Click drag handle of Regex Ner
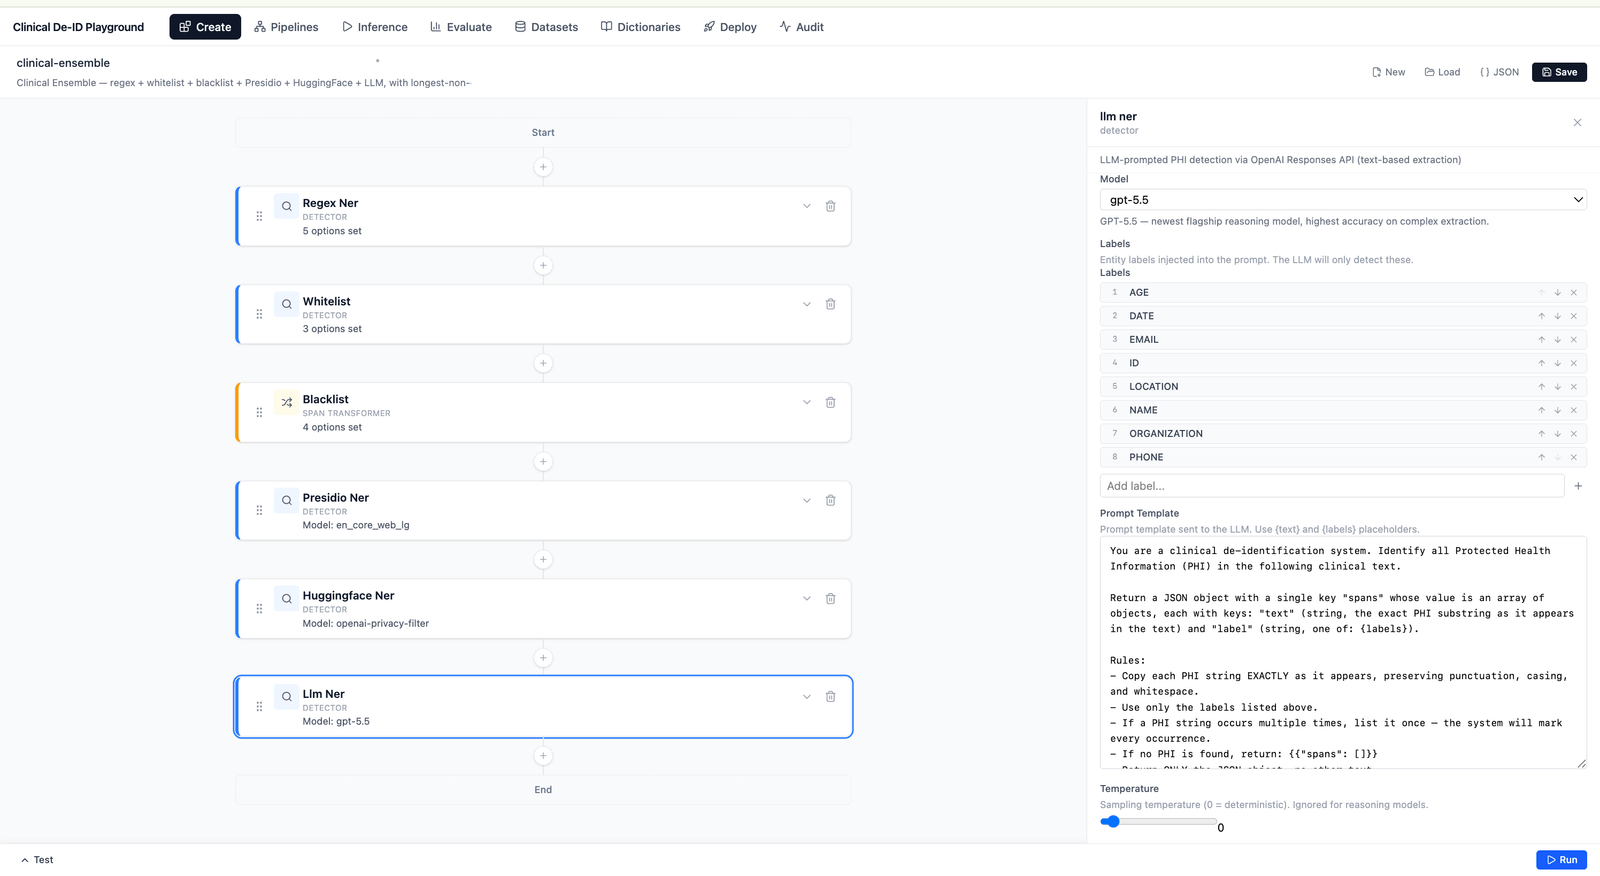This screenshot has height=876, width=1600. 259,216
